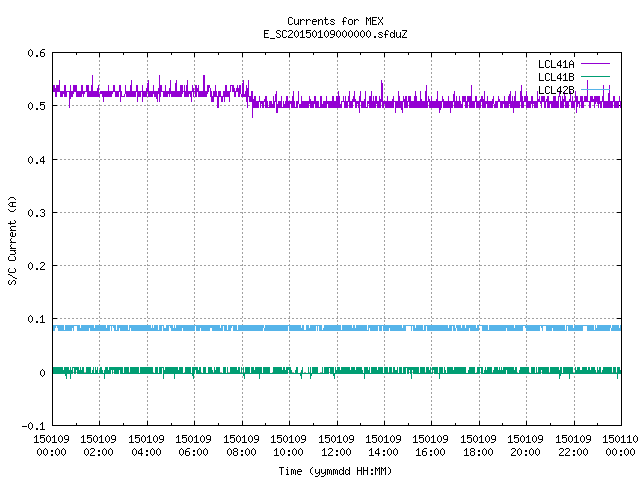Click the x-axis tick 150109 10:00

(288, 445)
